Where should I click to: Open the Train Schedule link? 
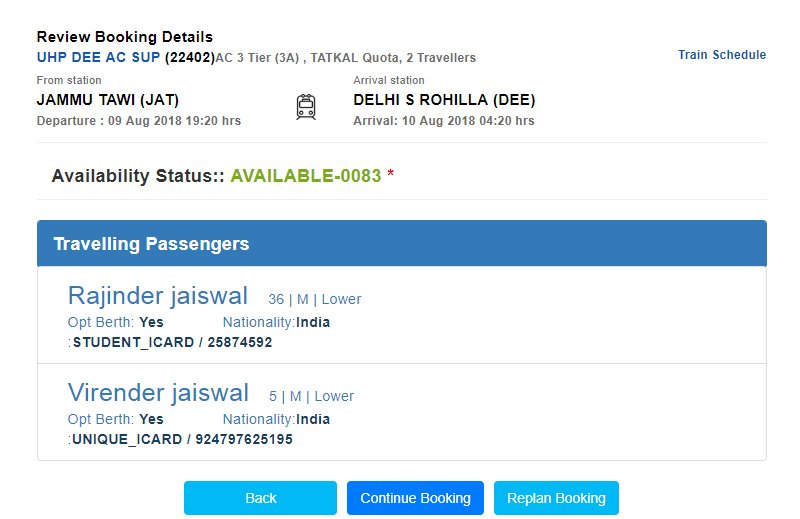point(721,55)
